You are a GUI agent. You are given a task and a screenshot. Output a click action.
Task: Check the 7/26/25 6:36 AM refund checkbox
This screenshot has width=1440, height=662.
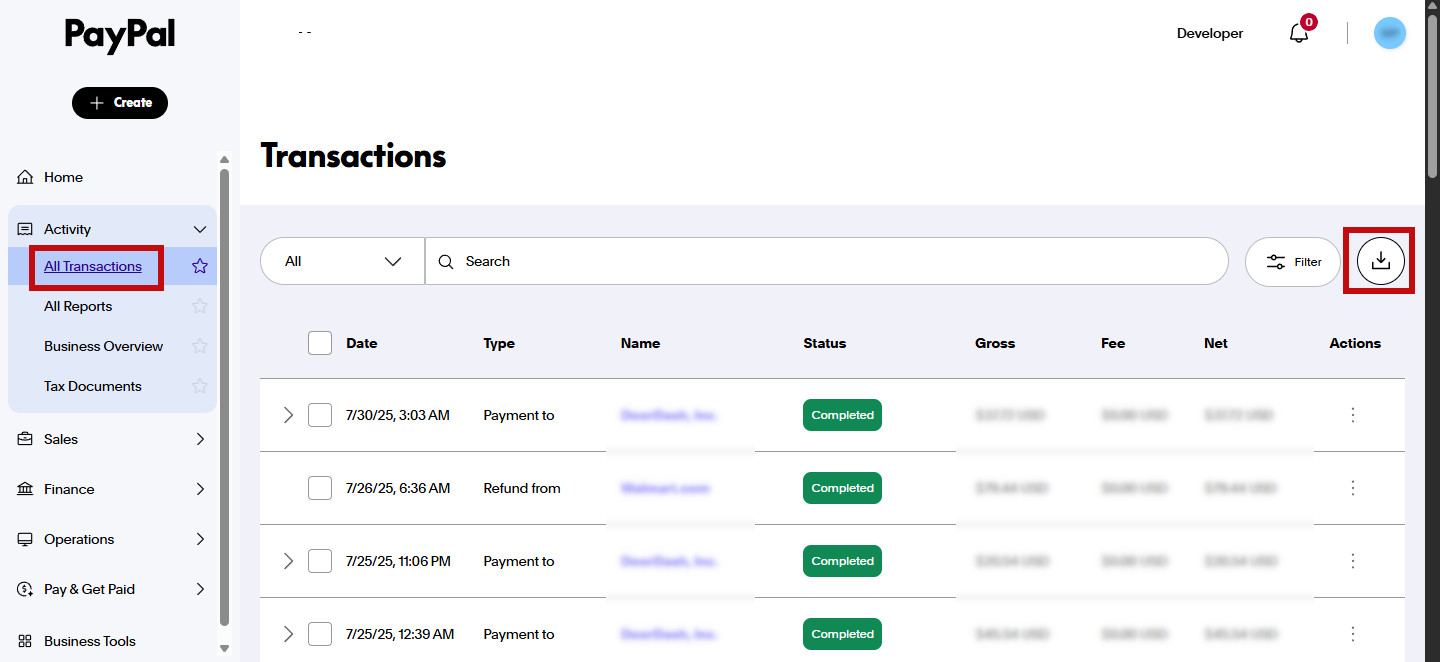click(320, 488)
